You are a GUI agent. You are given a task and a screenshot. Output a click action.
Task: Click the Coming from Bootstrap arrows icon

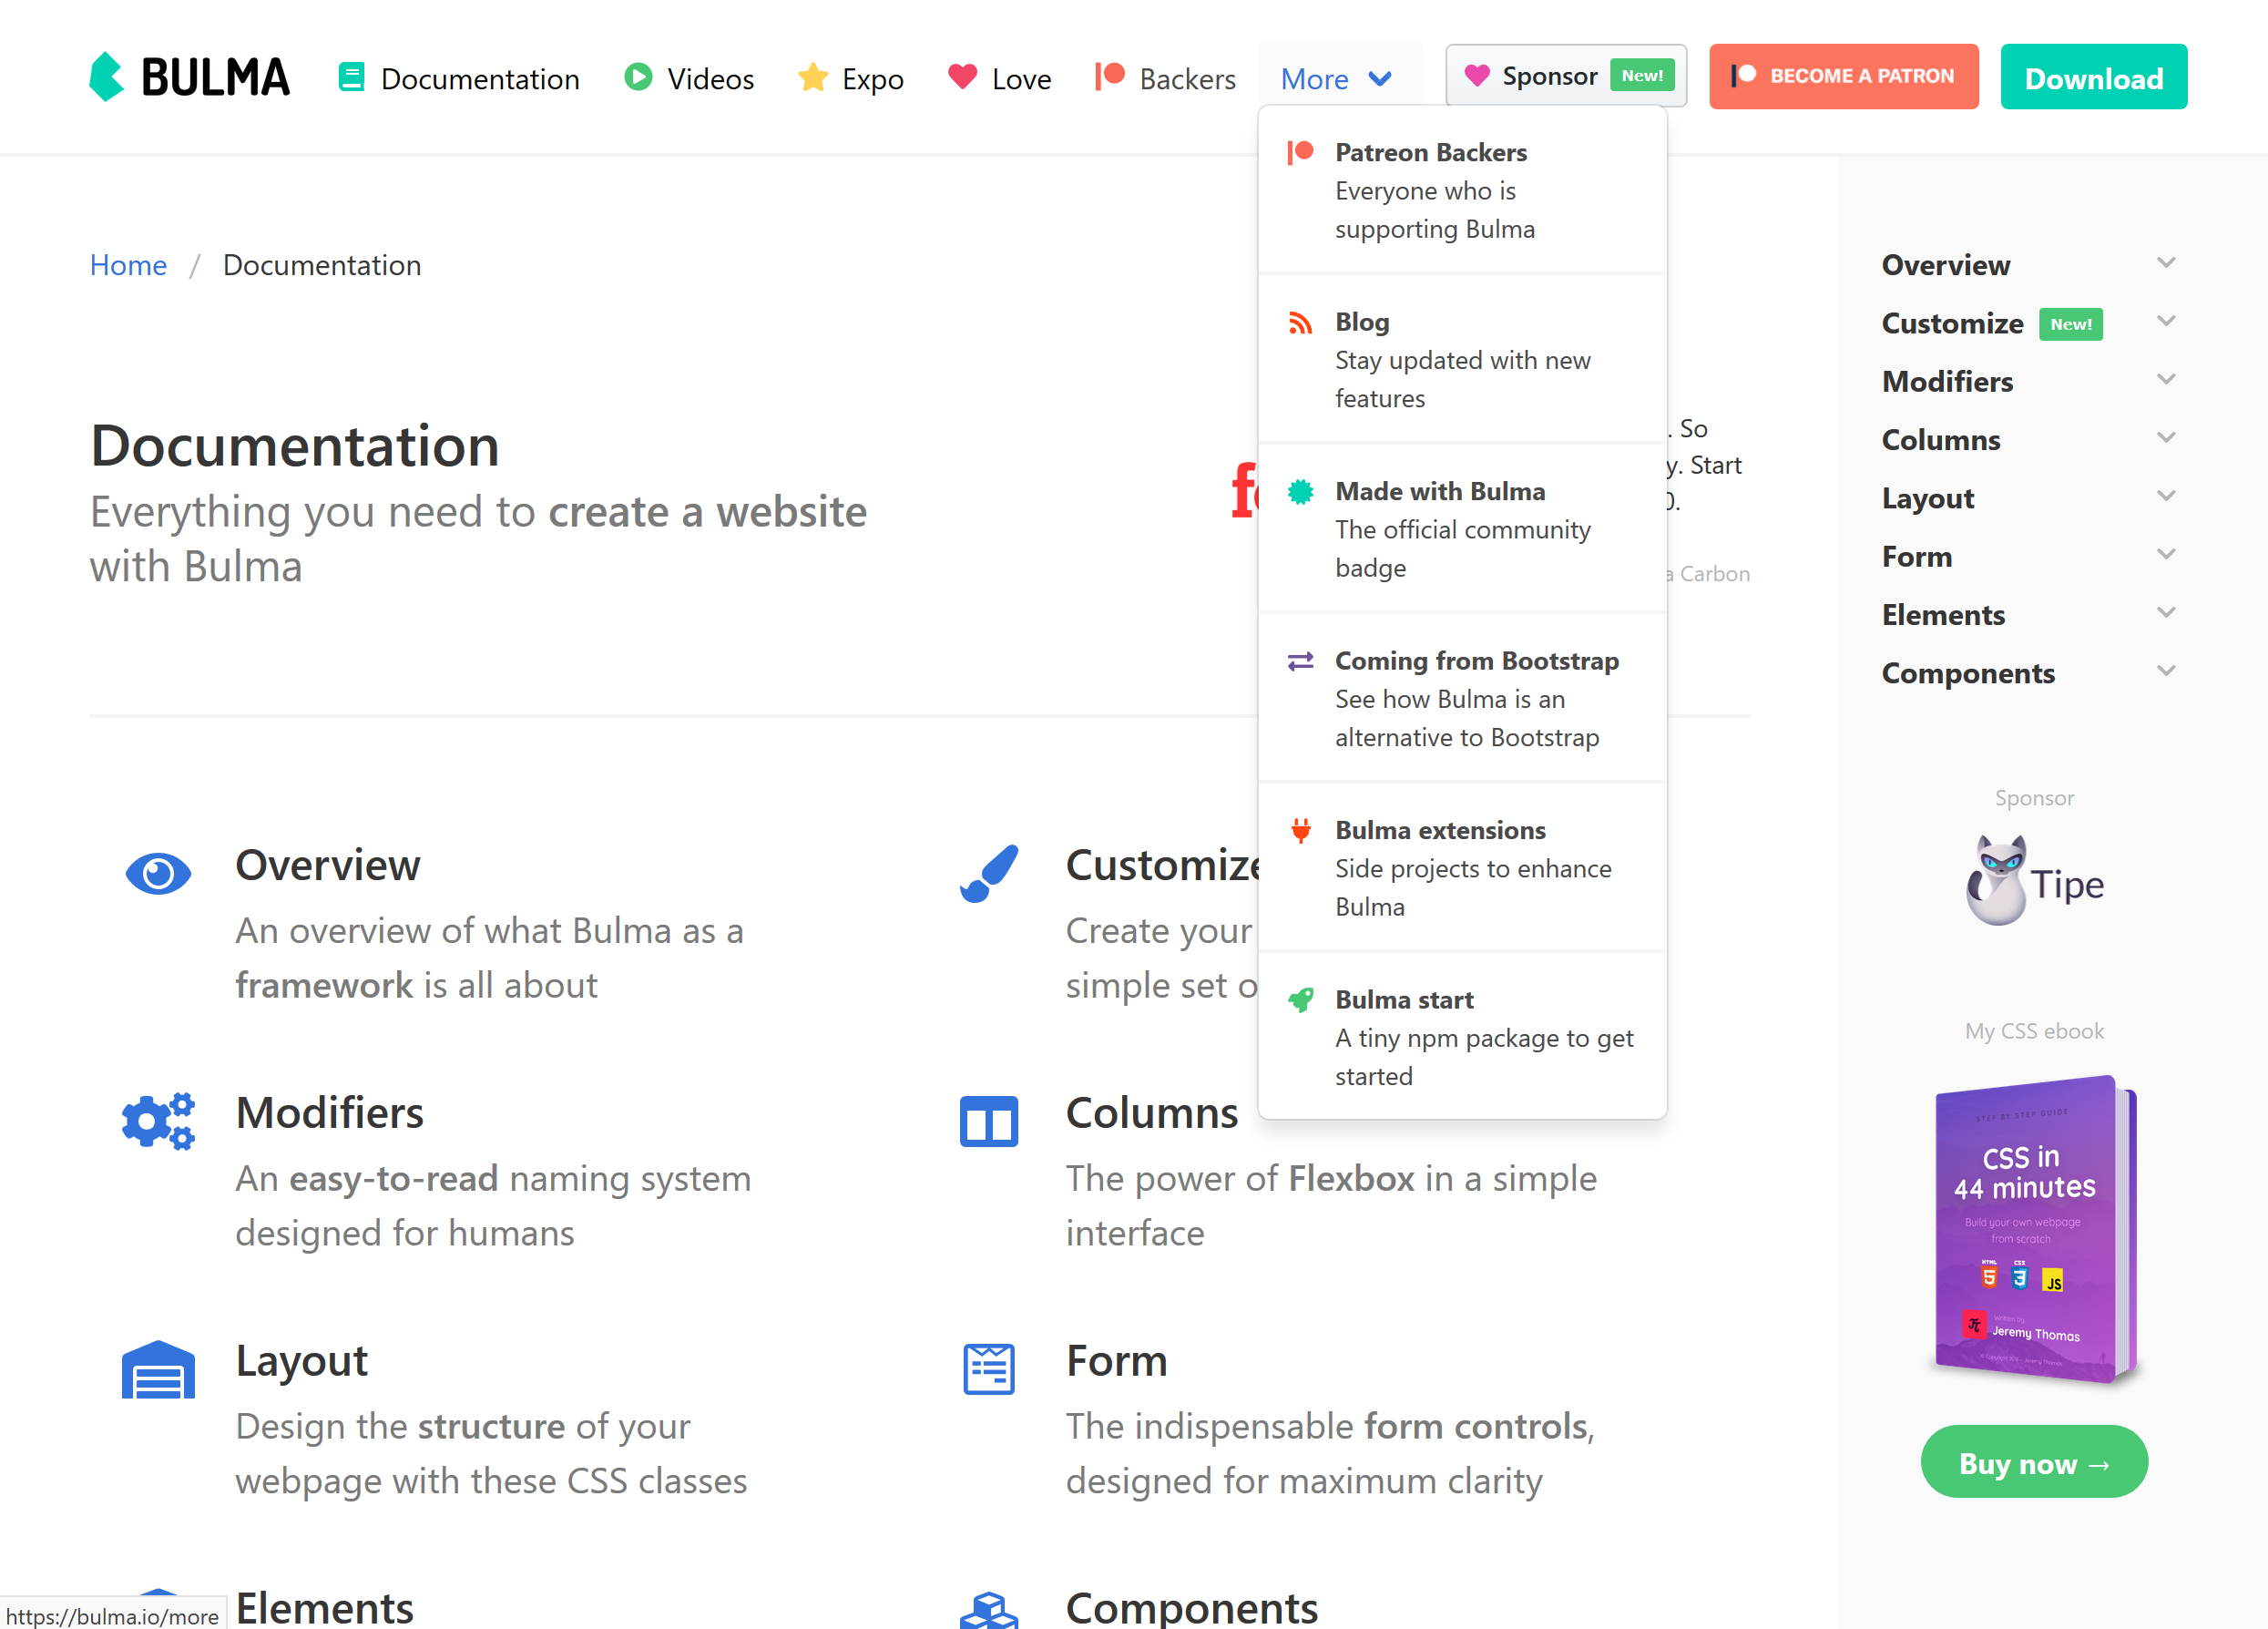(1302, 660)
